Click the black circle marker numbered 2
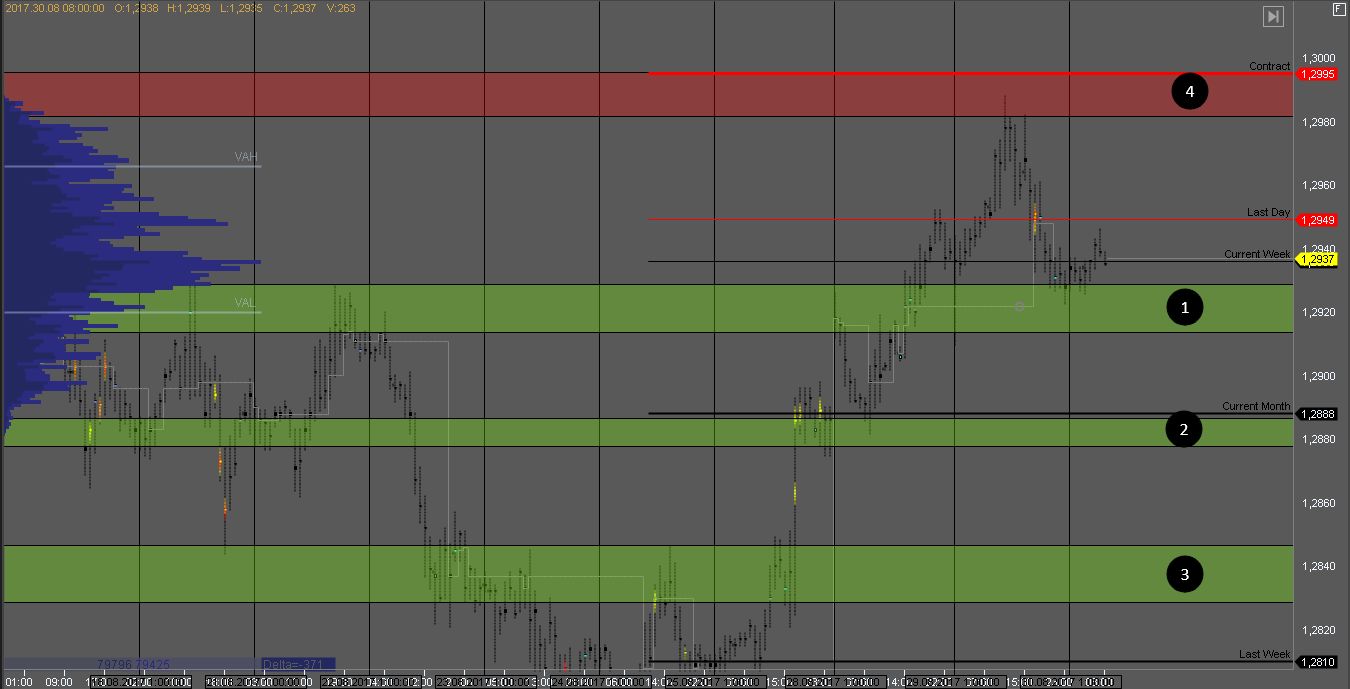Viewport: 1350px width, 689px height. (x=1184, y=430)
